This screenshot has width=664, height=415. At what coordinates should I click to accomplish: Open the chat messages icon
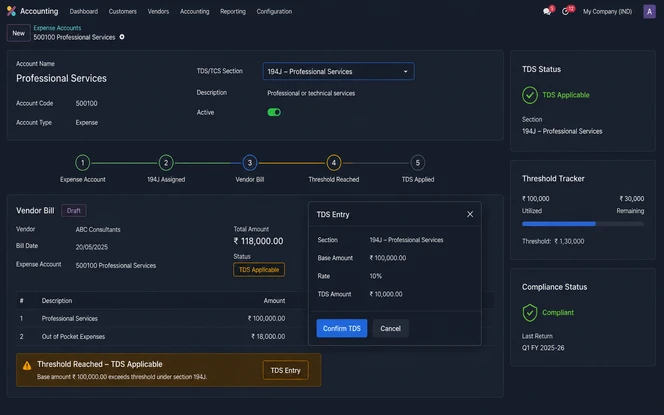pos(547,11)
